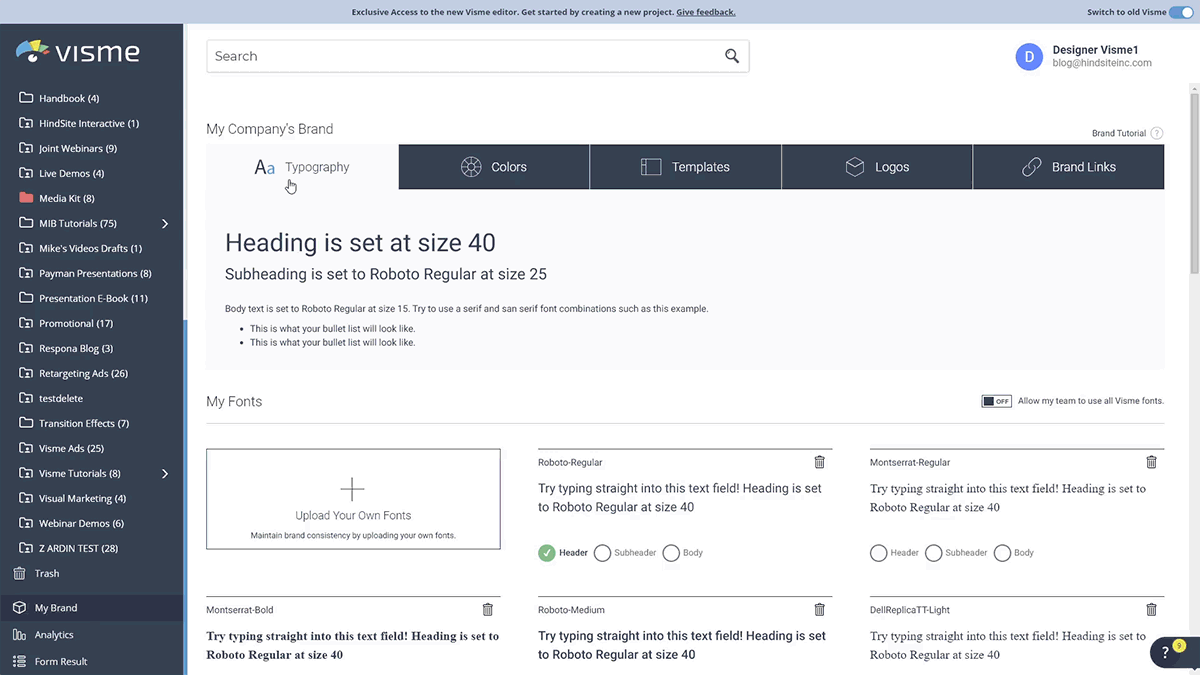Open the Trash in the sidebar
Screen dimensions: 1200x675
[45, 573]
